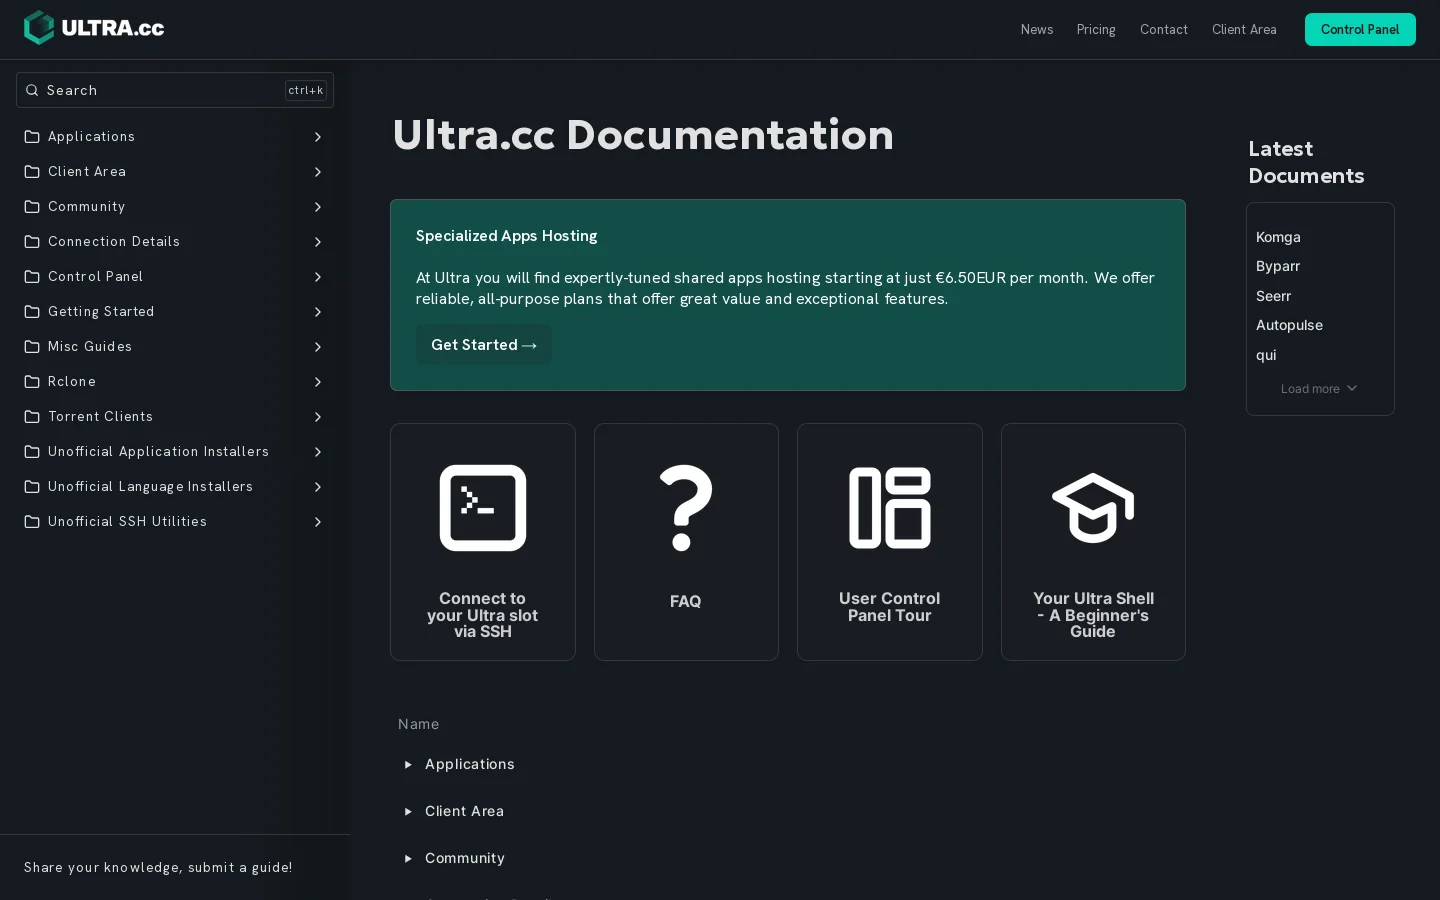Click the Search input field
Screen dimensions: 1440x900
(175, 90)
